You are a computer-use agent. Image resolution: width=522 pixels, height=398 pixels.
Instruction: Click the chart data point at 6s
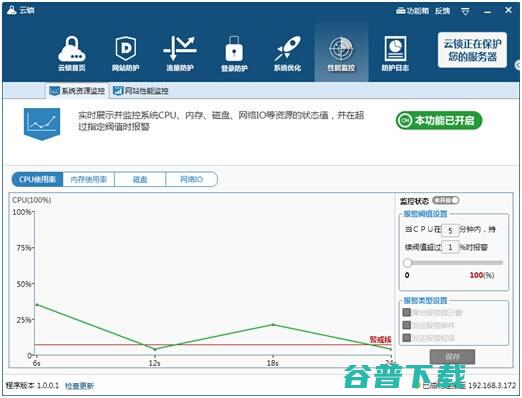click(x=37, y=305)
